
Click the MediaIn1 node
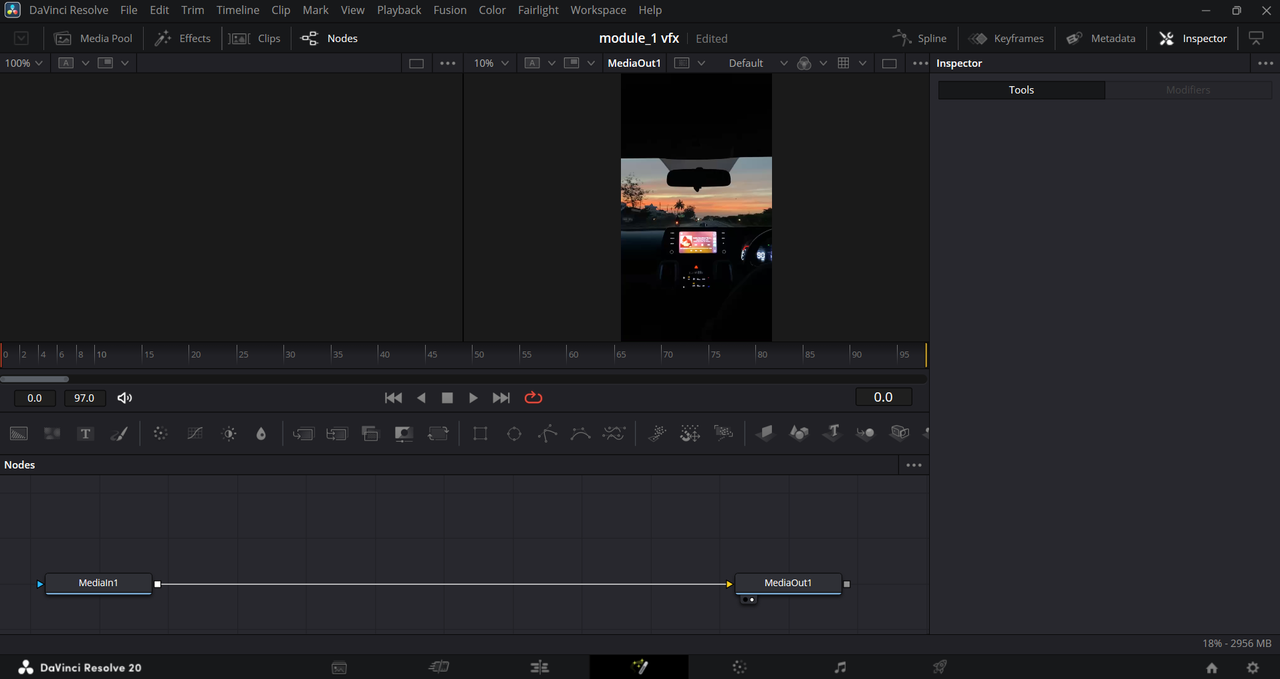point(98,583)
